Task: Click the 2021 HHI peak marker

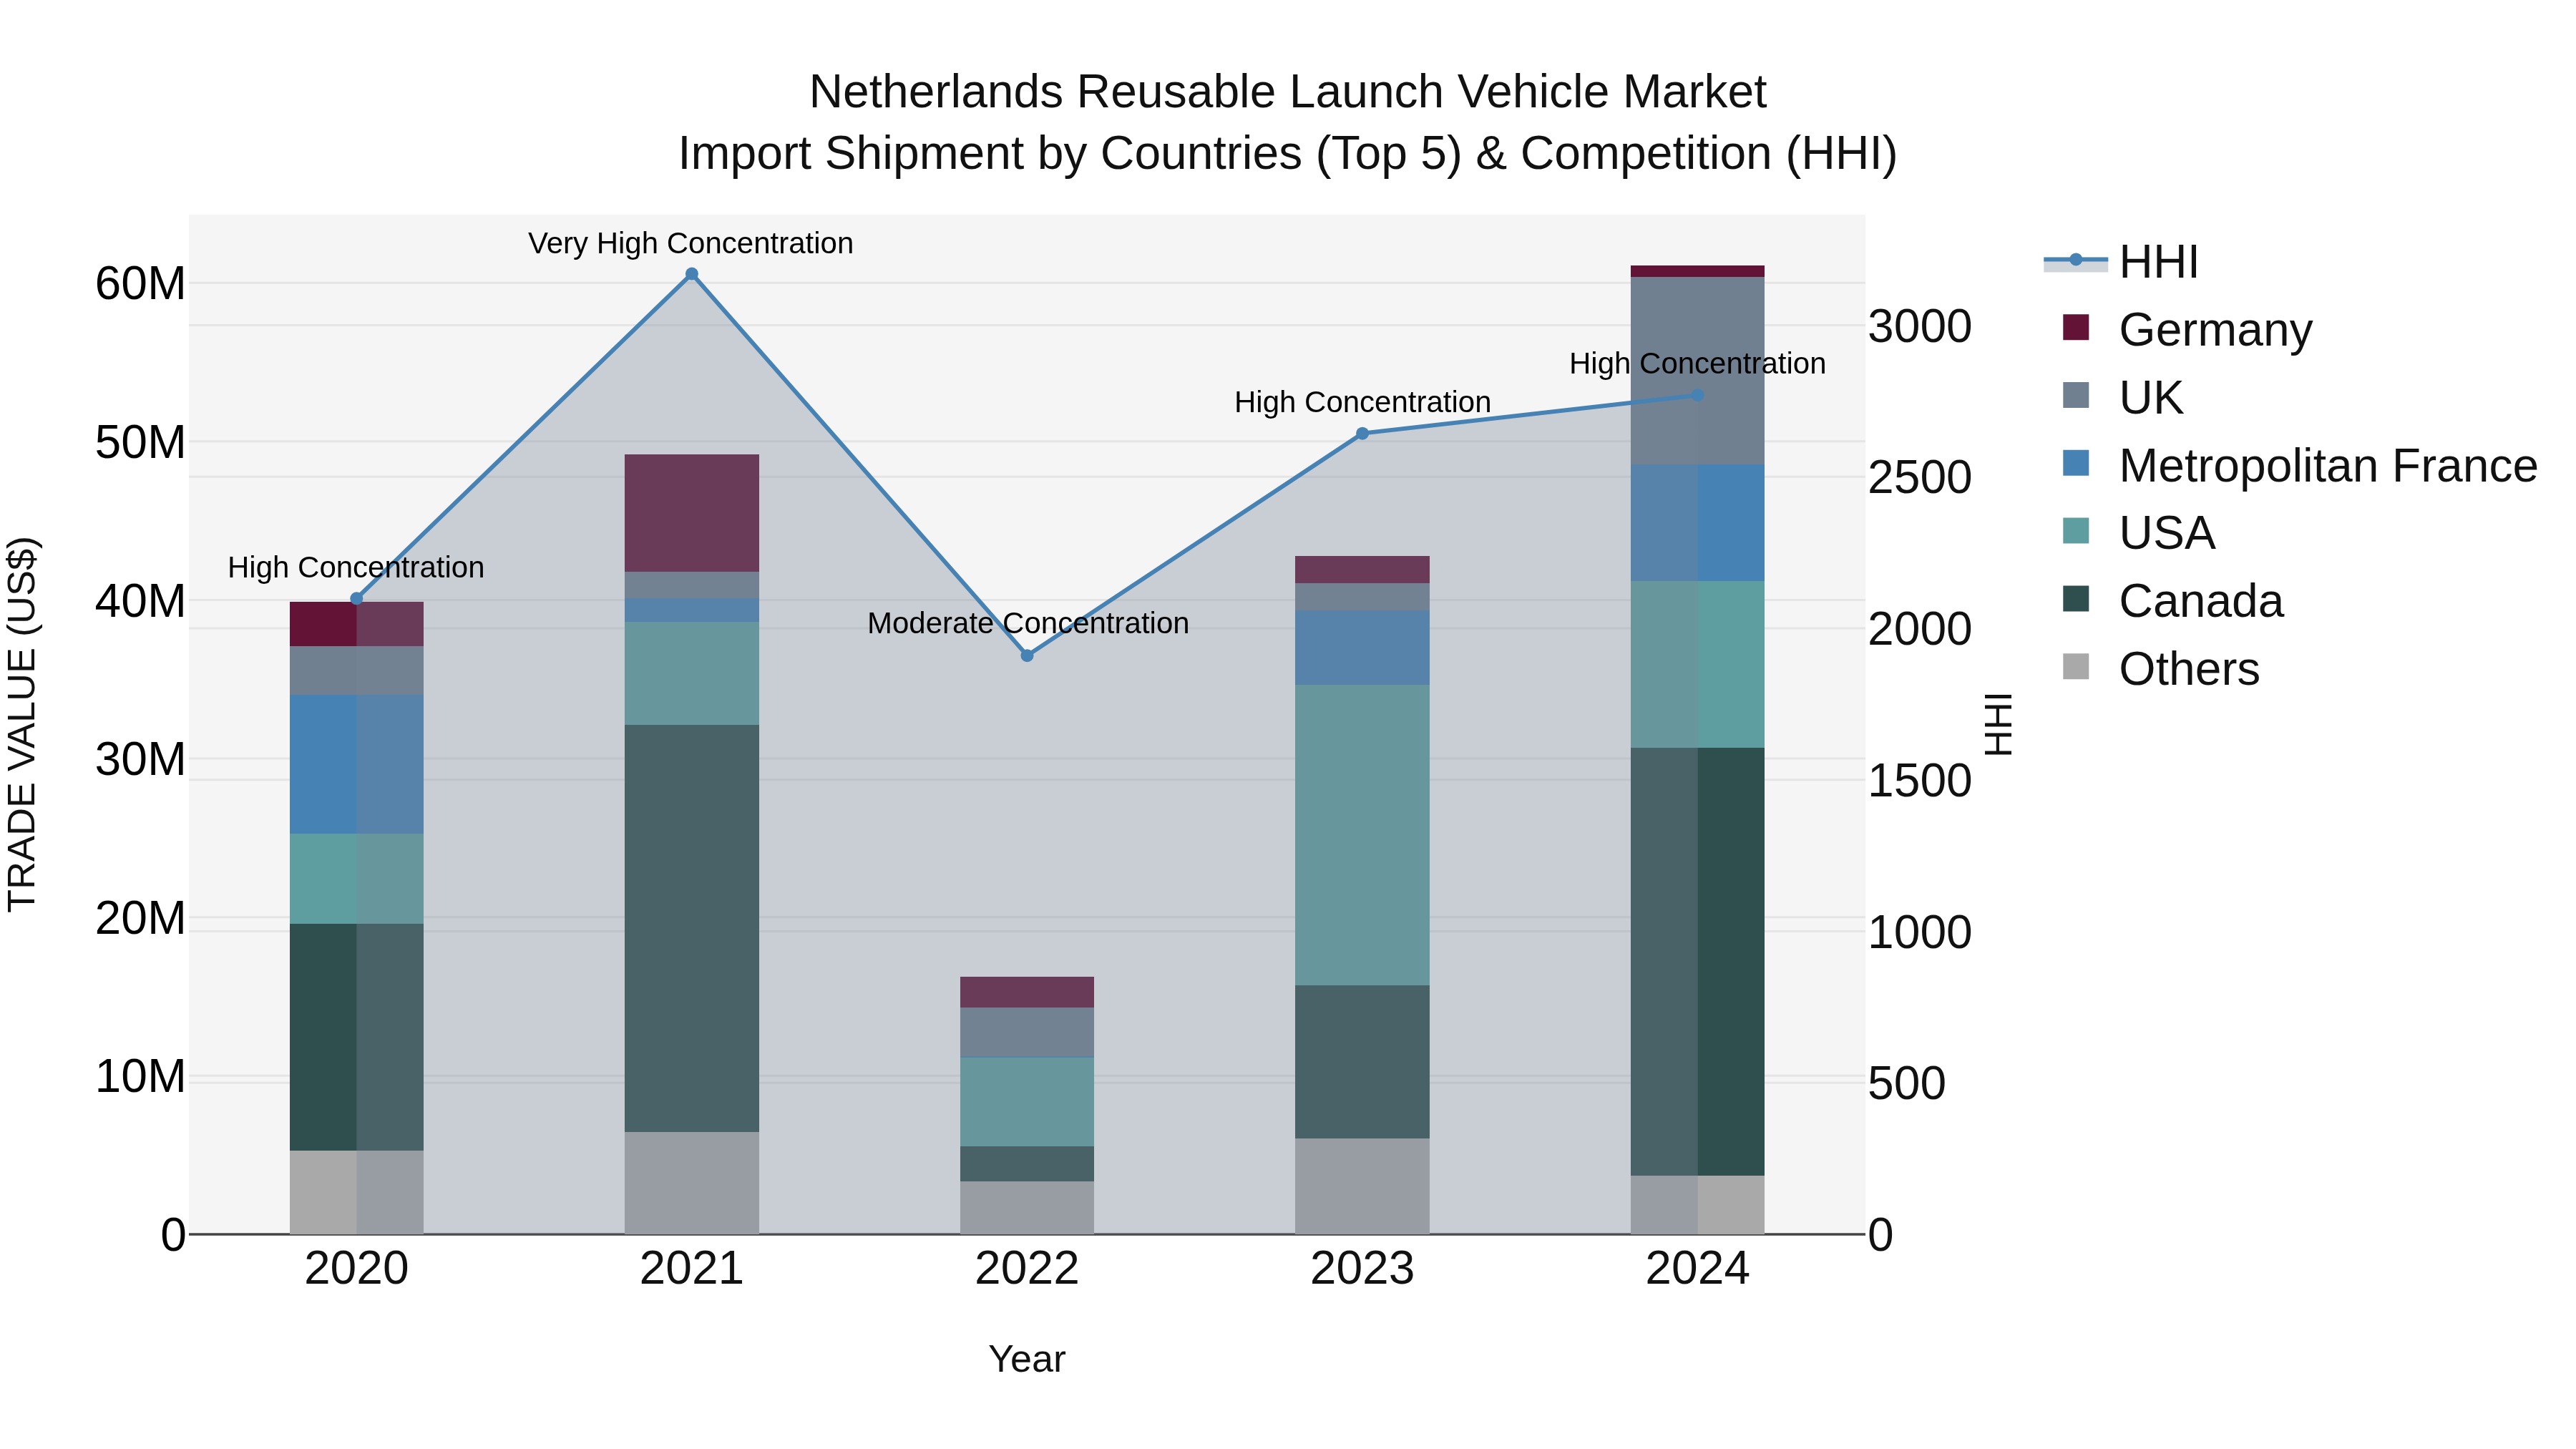Action: (691, 274)
